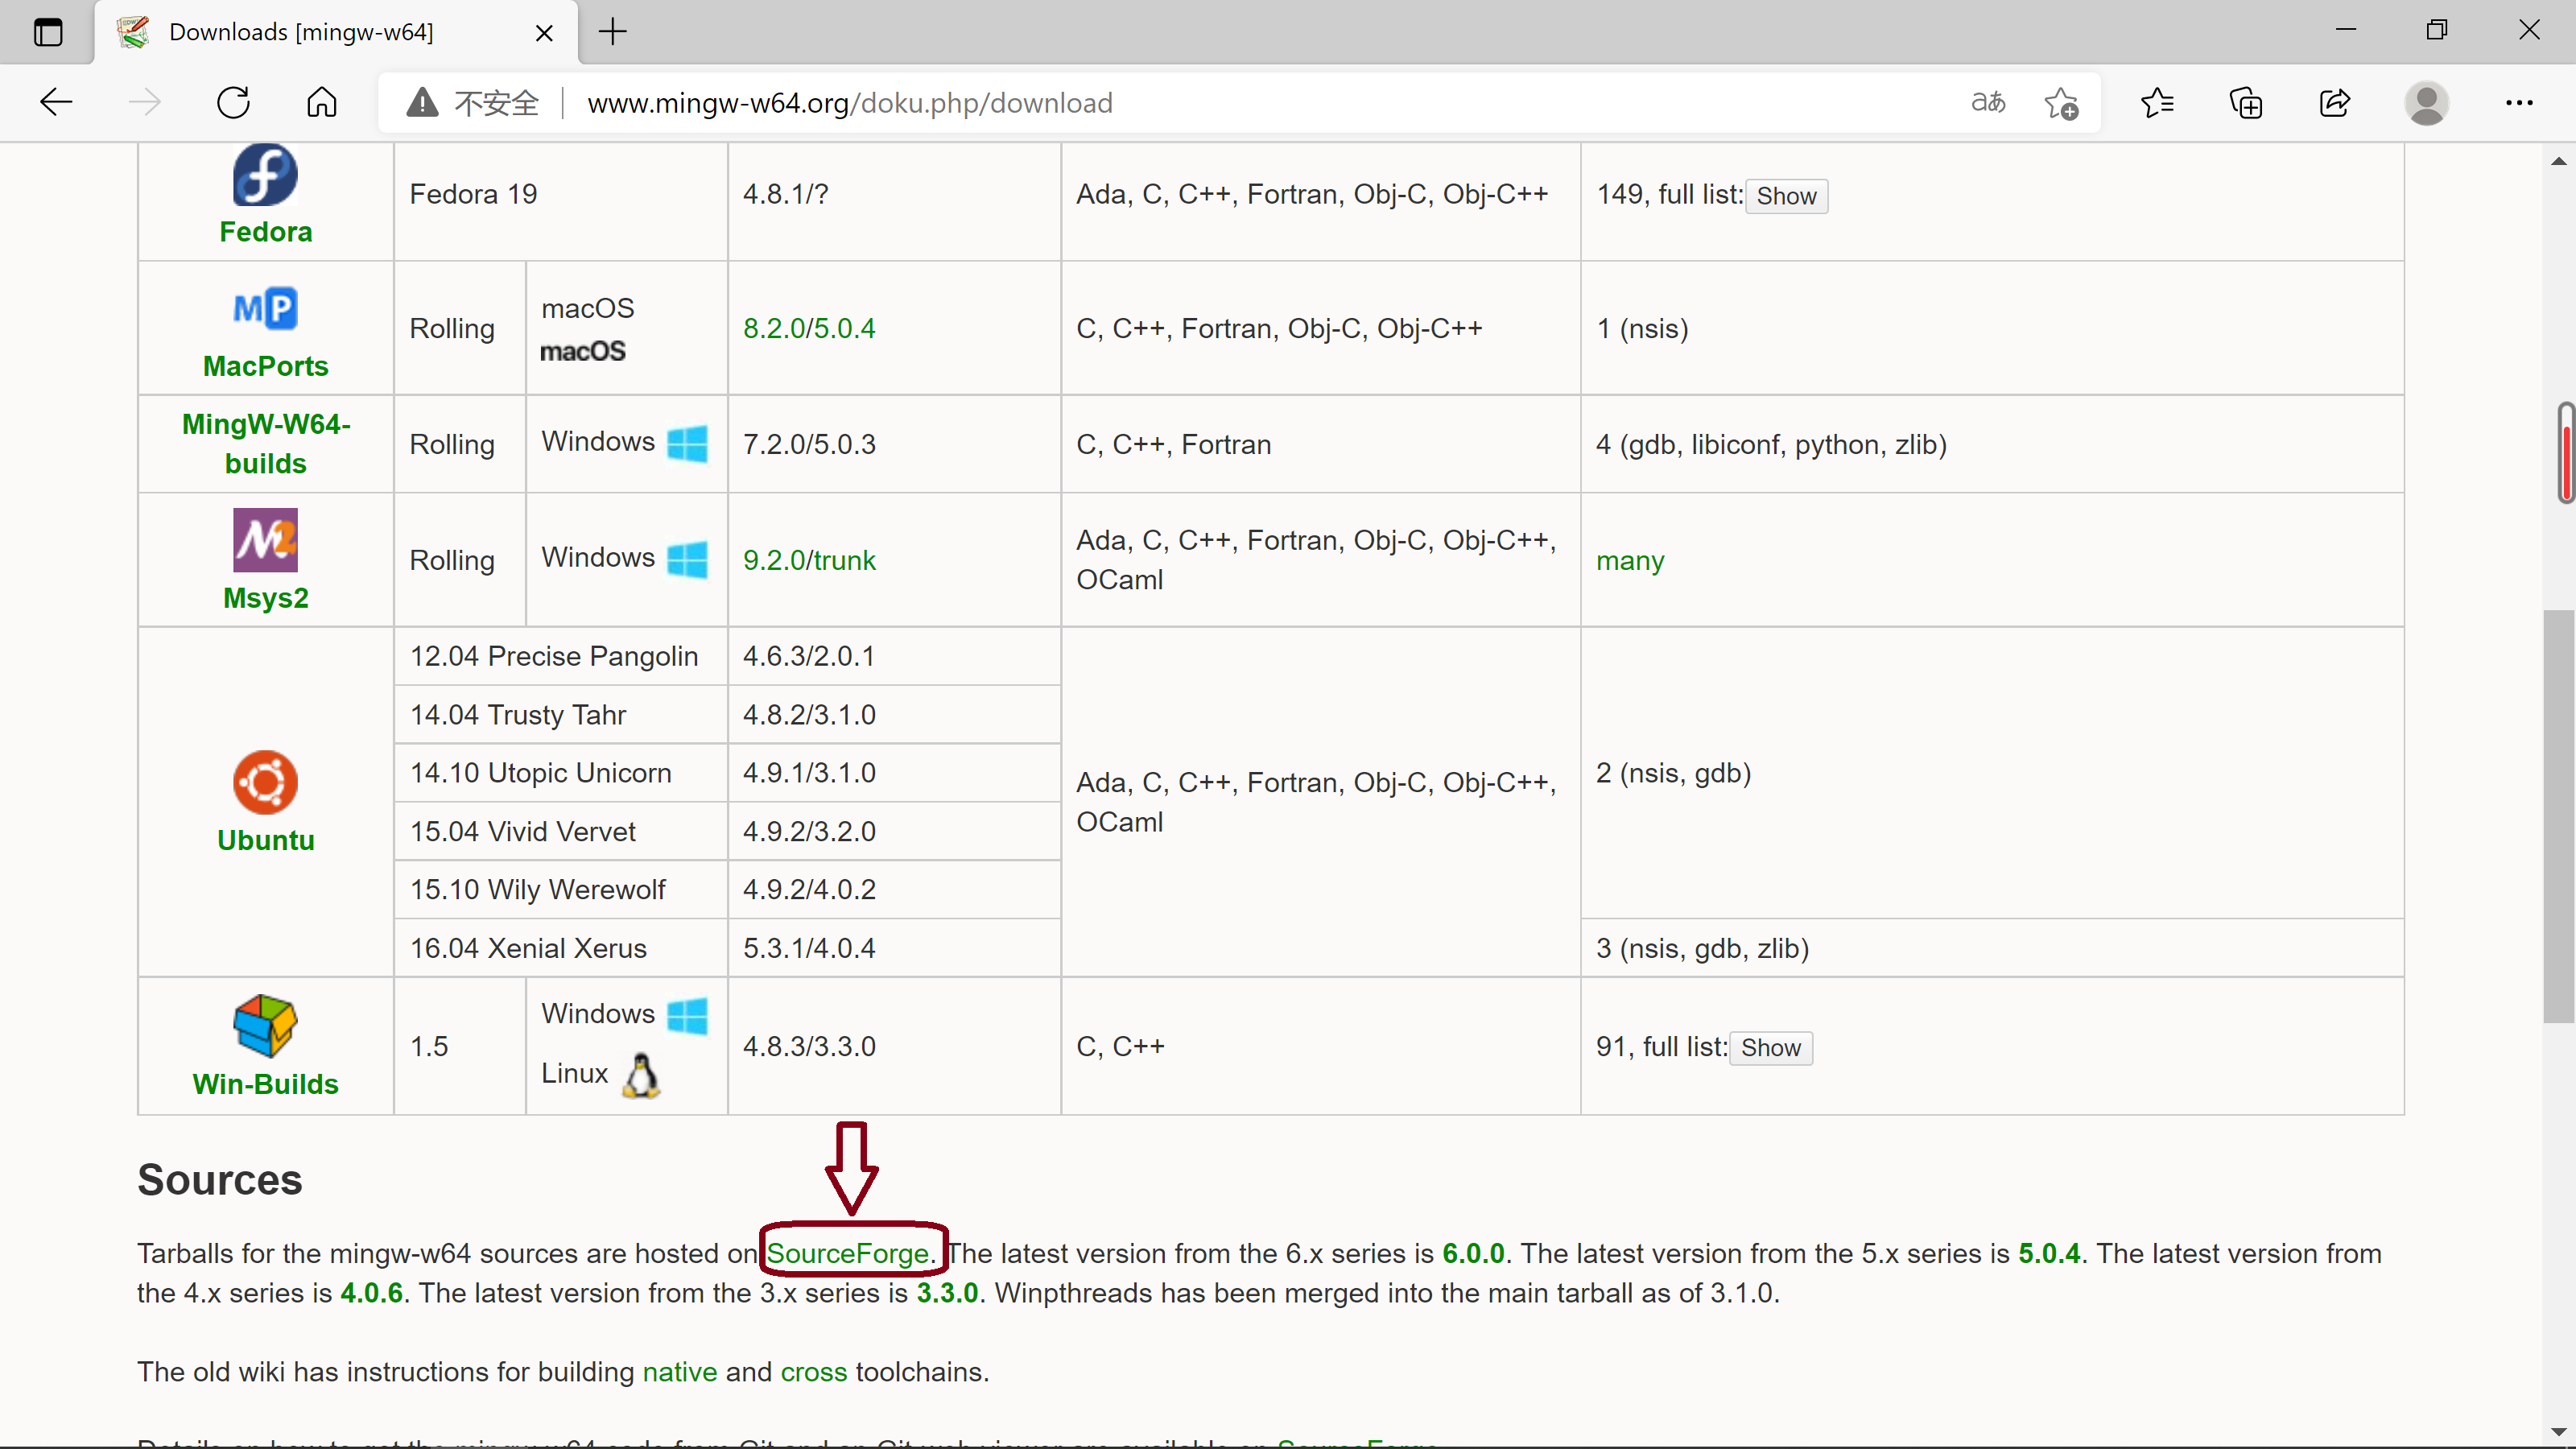Click the highlighted SourceForge link
The height and width of the screenshot is (1449, 2576).
(847, 1253)
